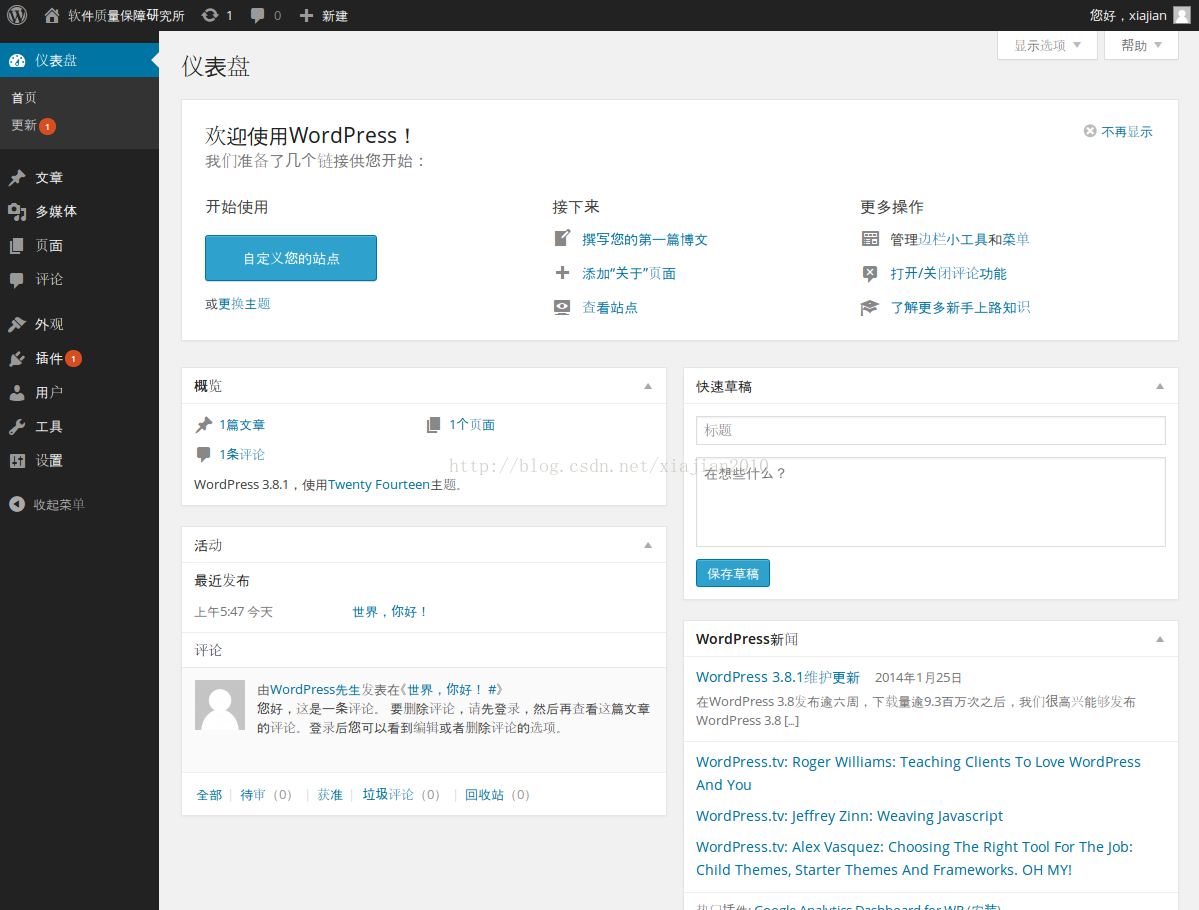This screenshot has width=1199, height=910.
Task: Click the widgets icon beside 管理边栏小工具
Action: coord(870,239)
